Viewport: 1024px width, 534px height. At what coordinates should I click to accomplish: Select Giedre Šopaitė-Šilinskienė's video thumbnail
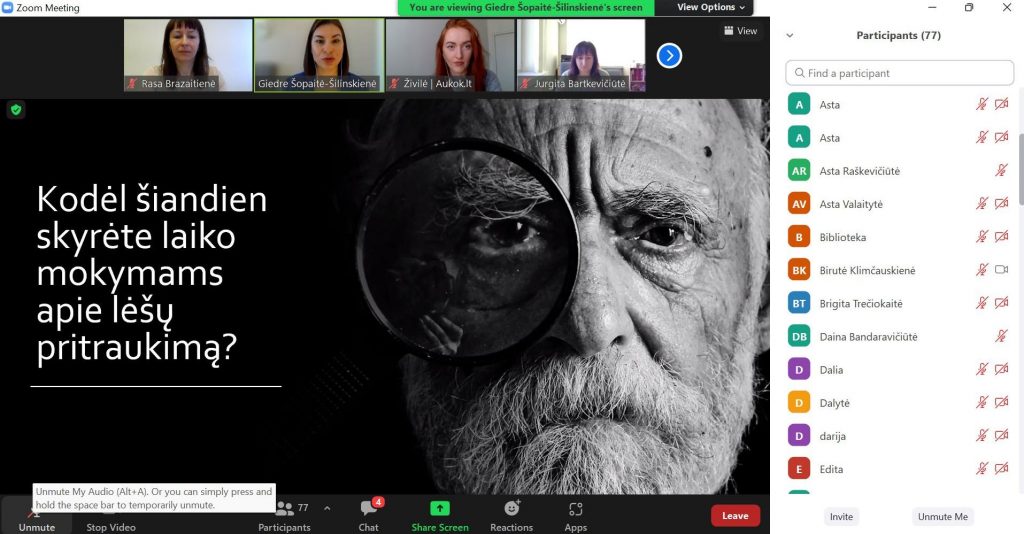pos(319,55)
